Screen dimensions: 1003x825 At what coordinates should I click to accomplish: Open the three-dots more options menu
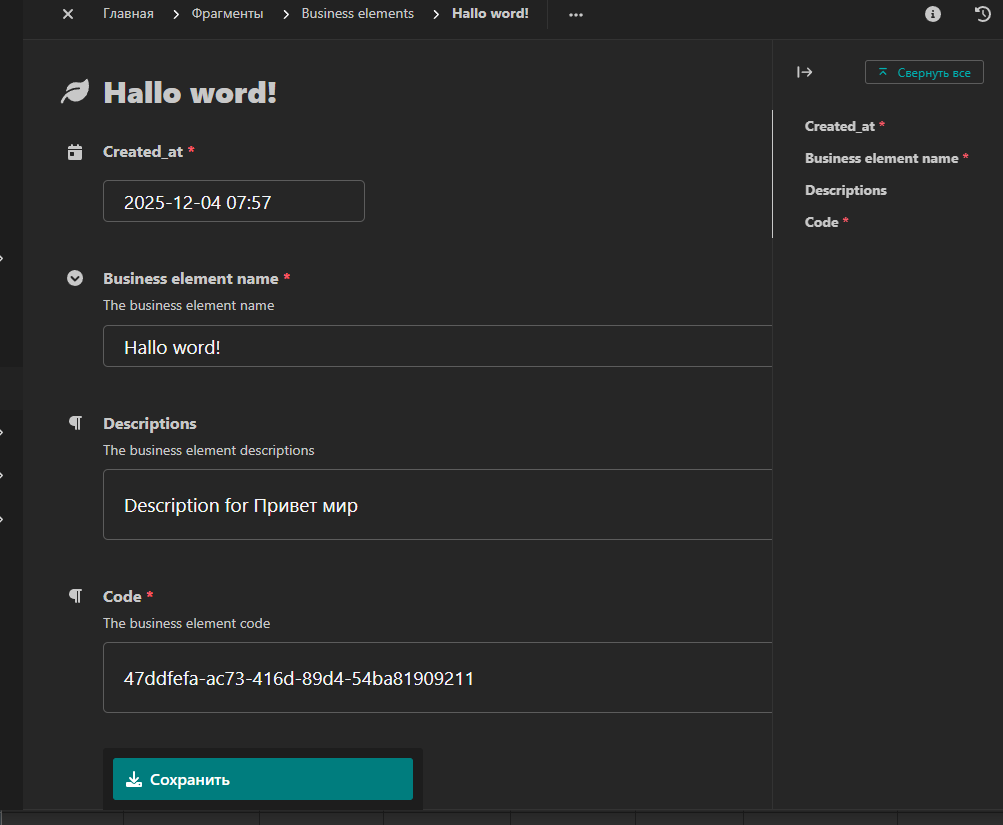tap(576, 15)
